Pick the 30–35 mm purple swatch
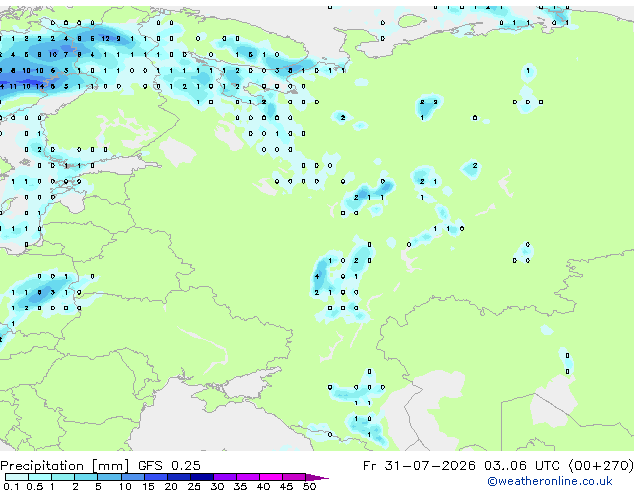This screenshot has width=634, height=490. (225, 477)
